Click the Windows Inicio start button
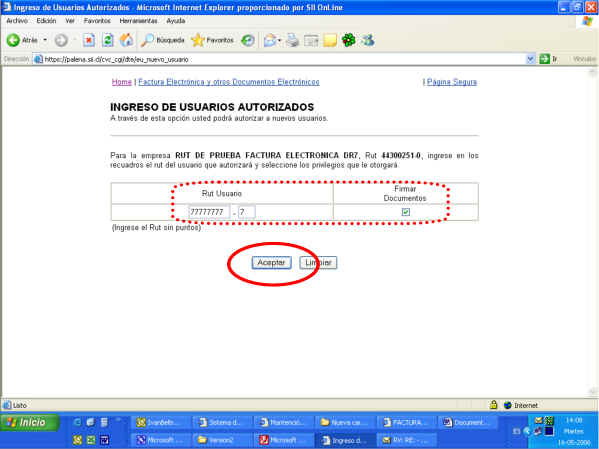 (30, 422)
